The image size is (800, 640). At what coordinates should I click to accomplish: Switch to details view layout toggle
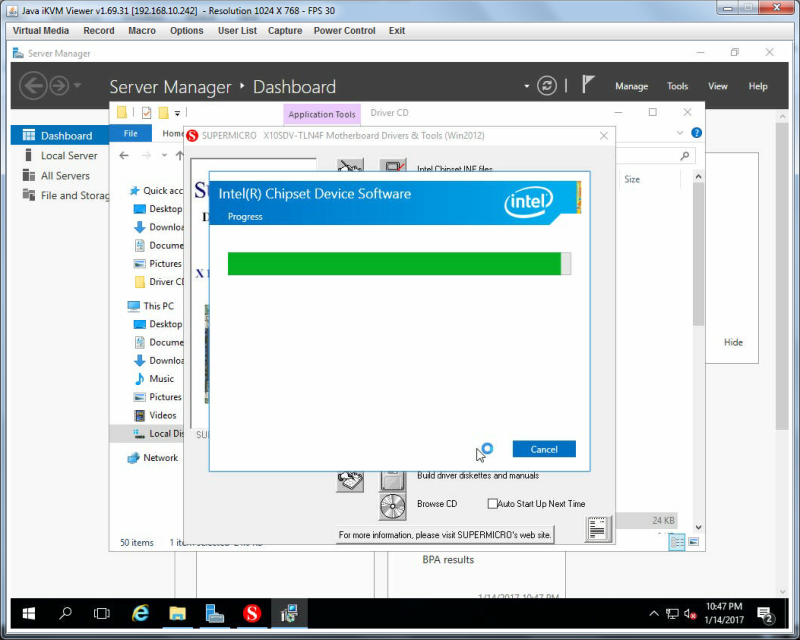(x=677, y=542)
